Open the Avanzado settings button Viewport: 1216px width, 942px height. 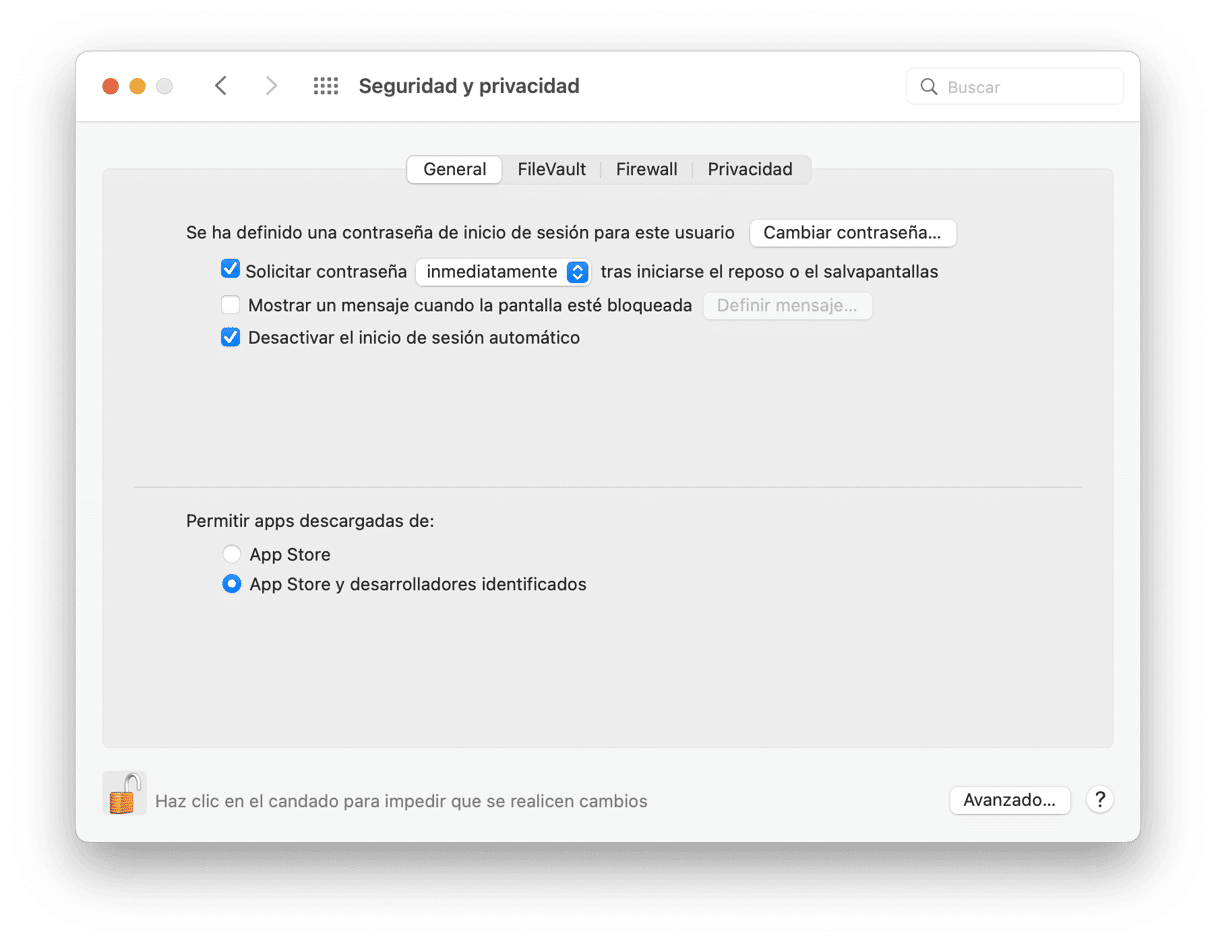coord(1010,800)
